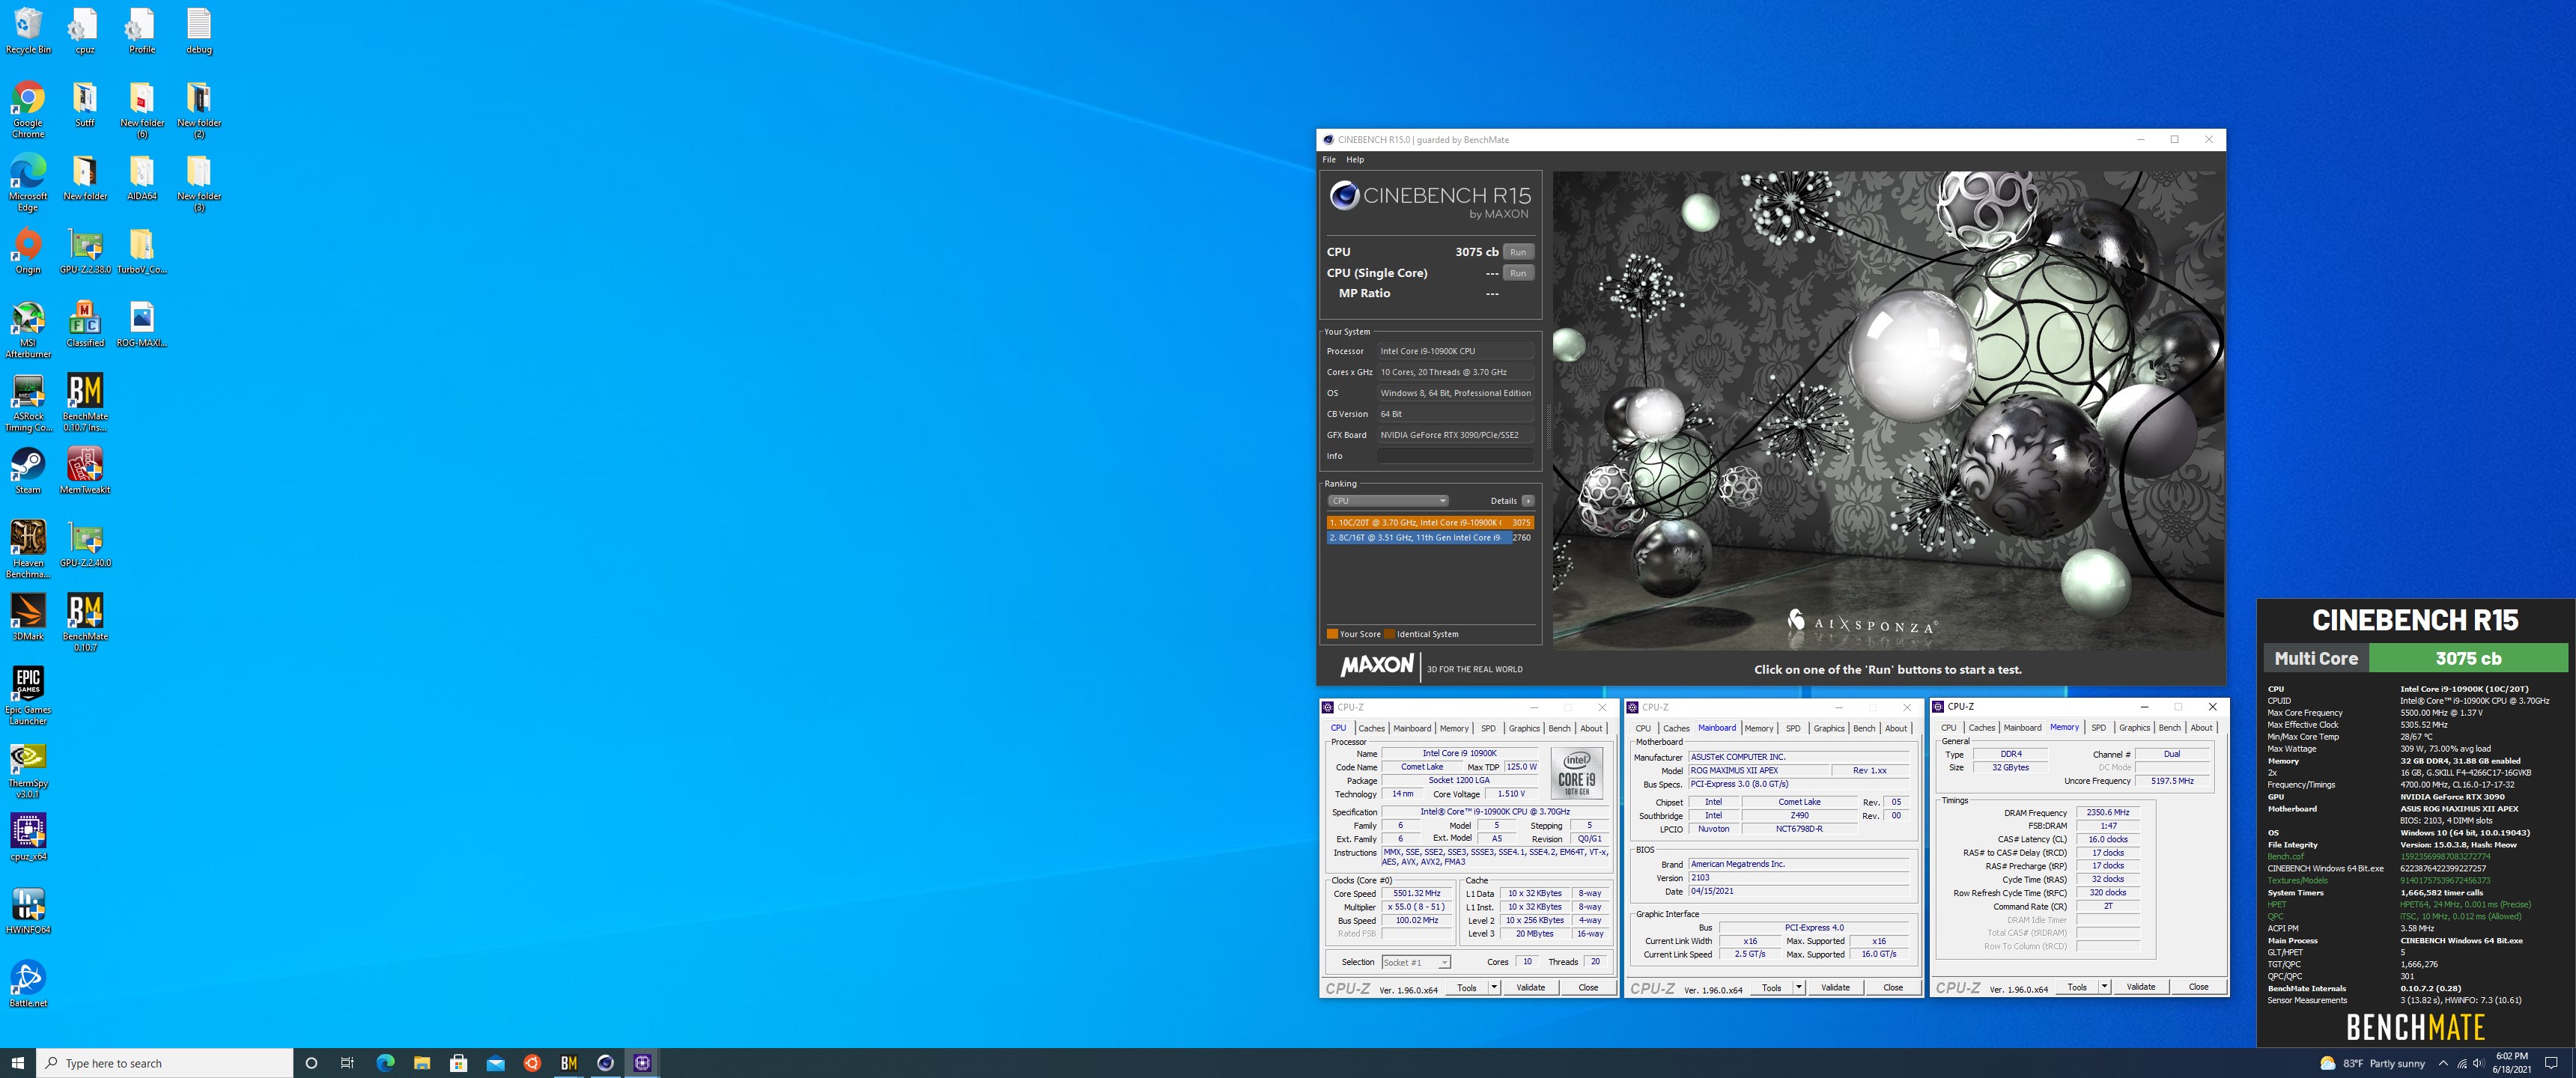The height and width of the screenshot is (1078, 2576).
Task: Open Bench tab in left CPU-Z window
Action: tap(1559, 728)
